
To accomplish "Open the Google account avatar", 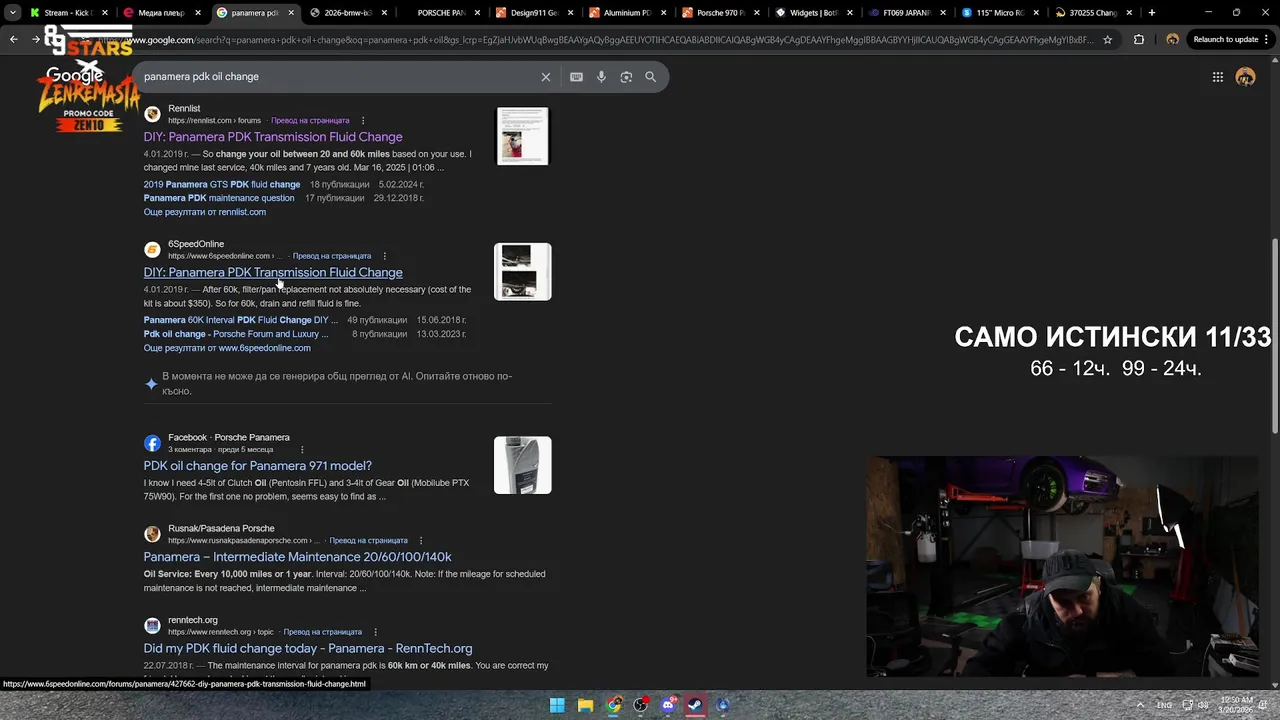I will click(x=1245, y=77).
